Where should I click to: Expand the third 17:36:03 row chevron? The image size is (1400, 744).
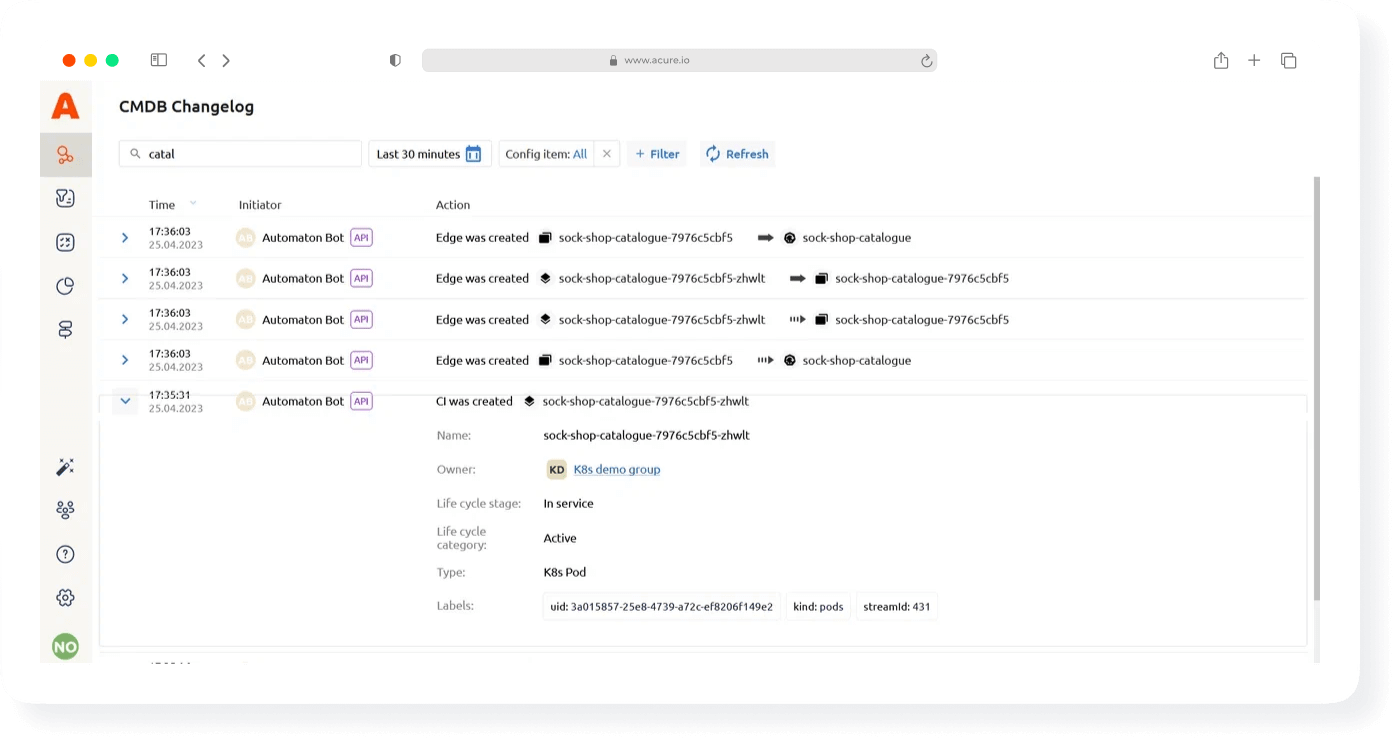pyautogui.click(x=125, y=319)
